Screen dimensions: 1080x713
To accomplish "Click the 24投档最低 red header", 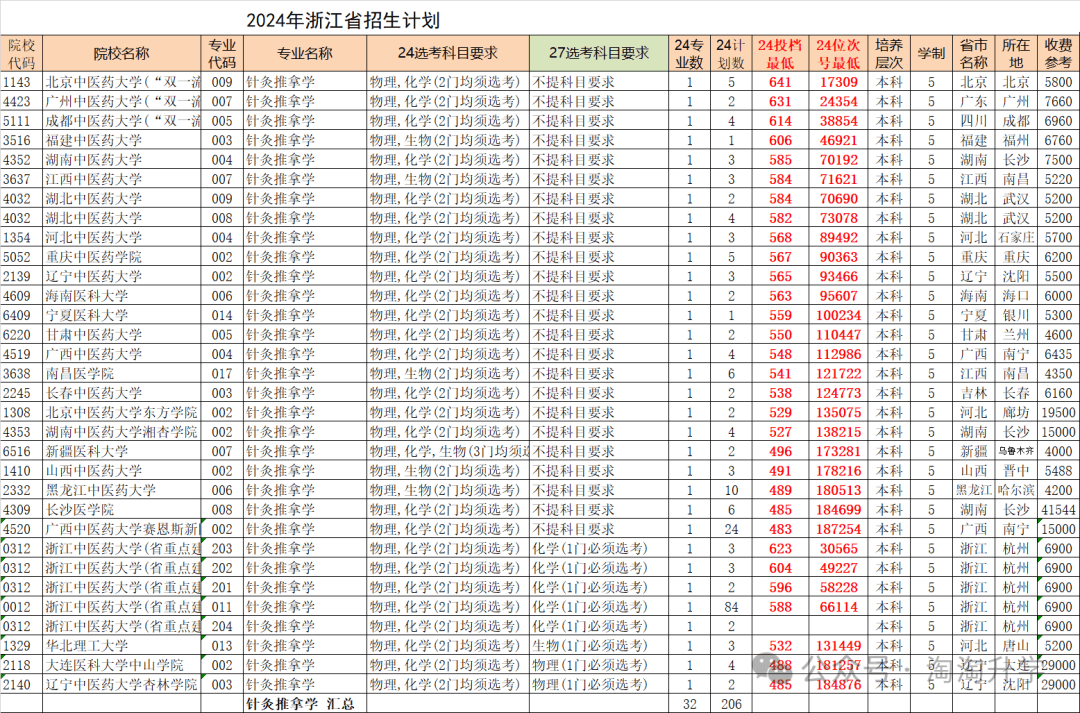I will coord(780,53).
